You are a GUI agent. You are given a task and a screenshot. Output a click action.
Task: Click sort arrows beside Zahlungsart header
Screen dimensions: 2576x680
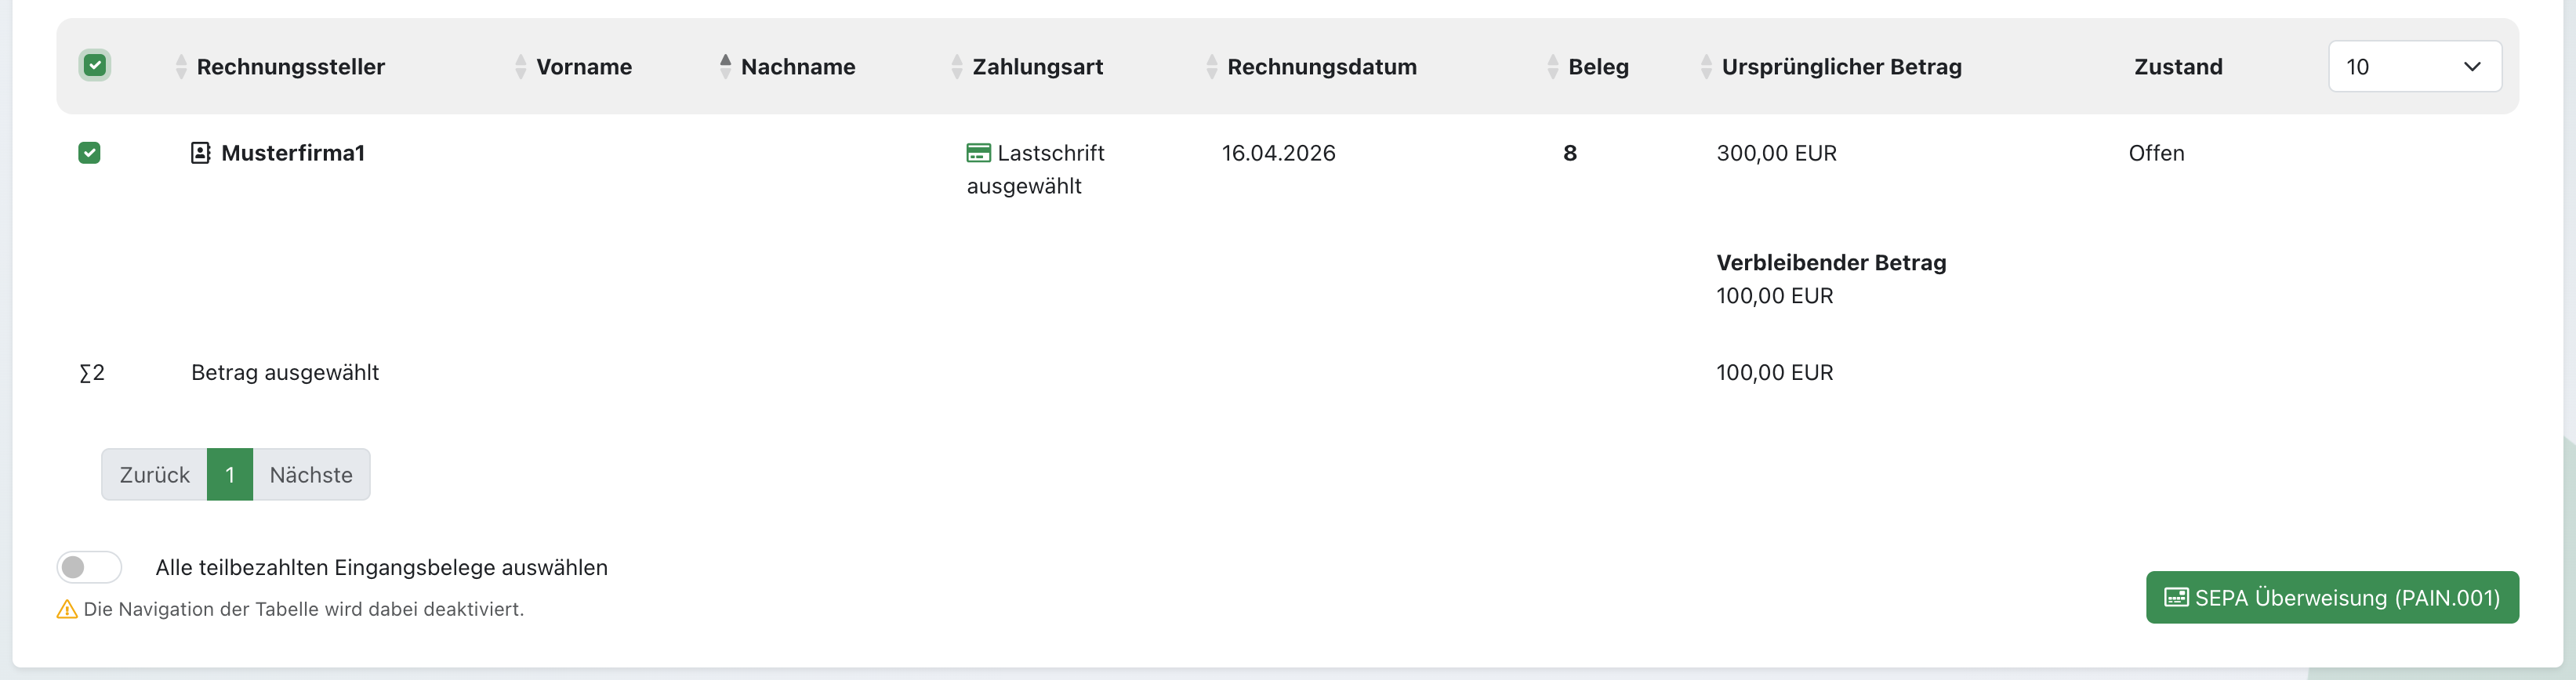(x=956, y=67)
